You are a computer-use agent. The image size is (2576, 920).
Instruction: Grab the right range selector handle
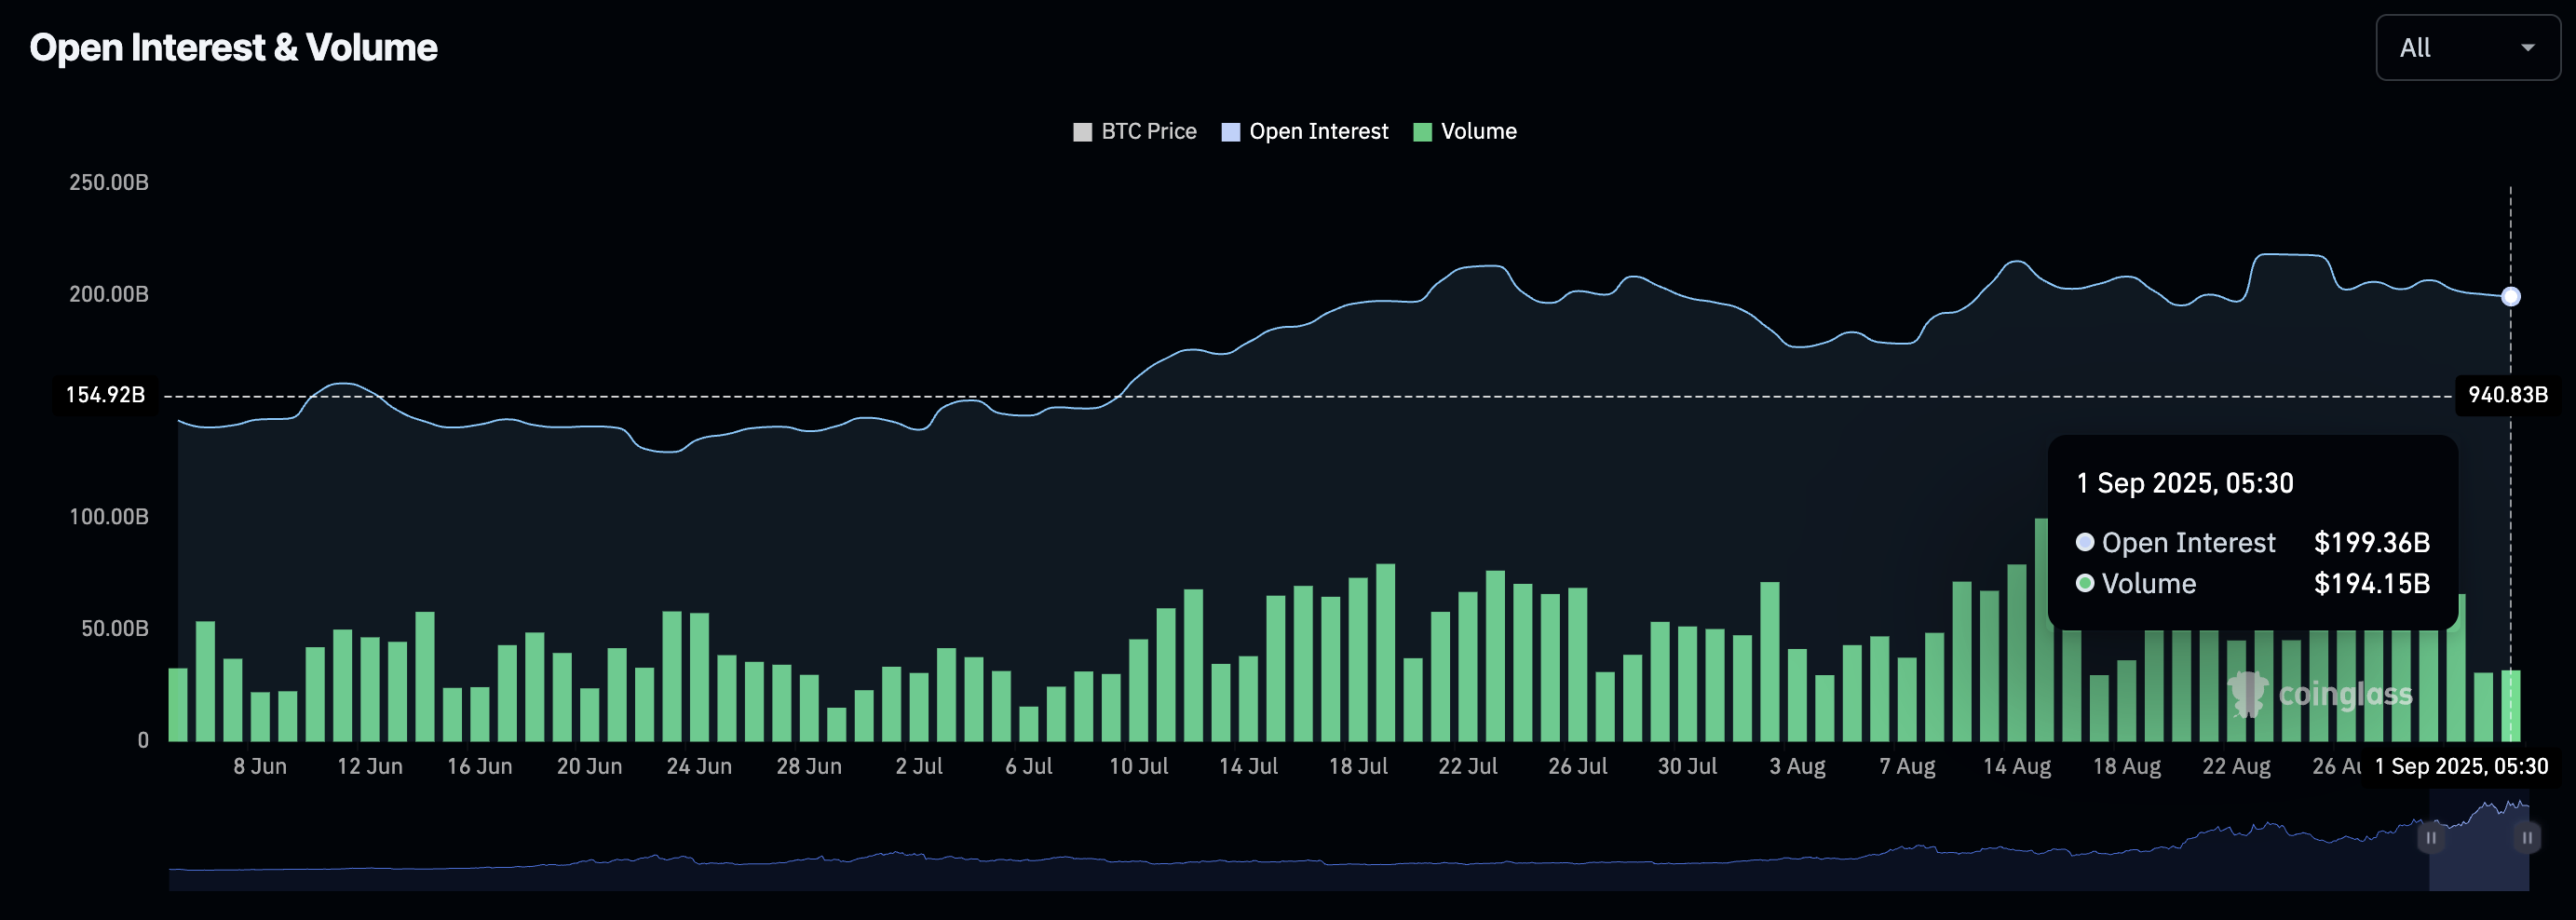point(2526,838)
